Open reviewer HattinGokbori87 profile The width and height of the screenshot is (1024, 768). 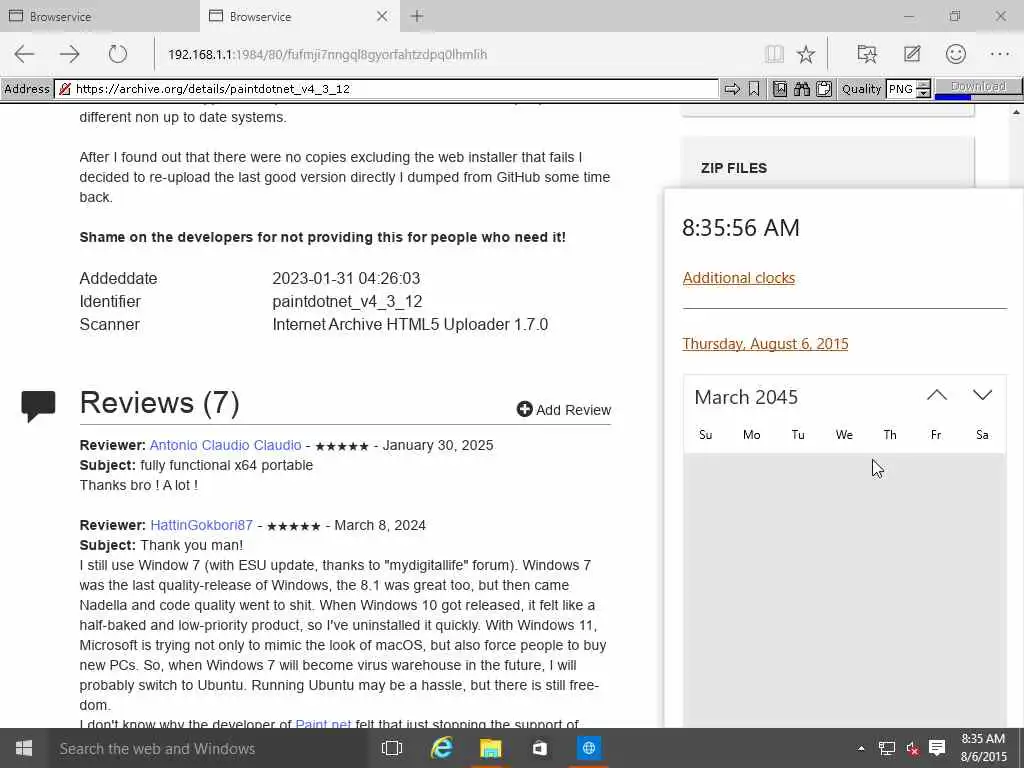pyautogui.click(x=201, y=526)
